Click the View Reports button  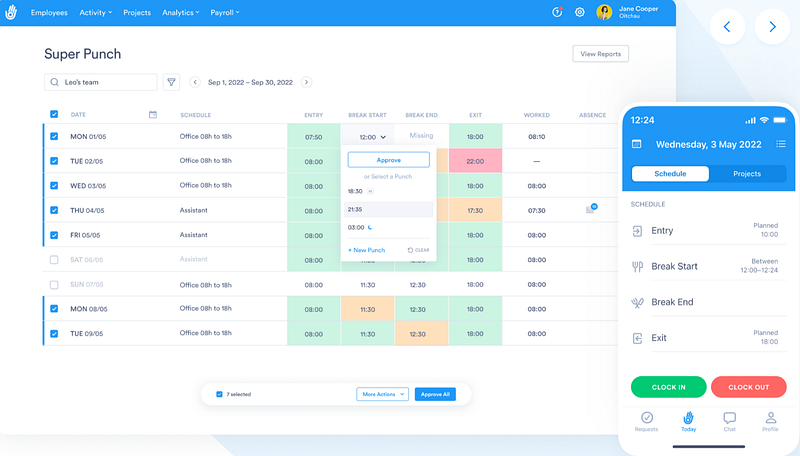(601, 54)
